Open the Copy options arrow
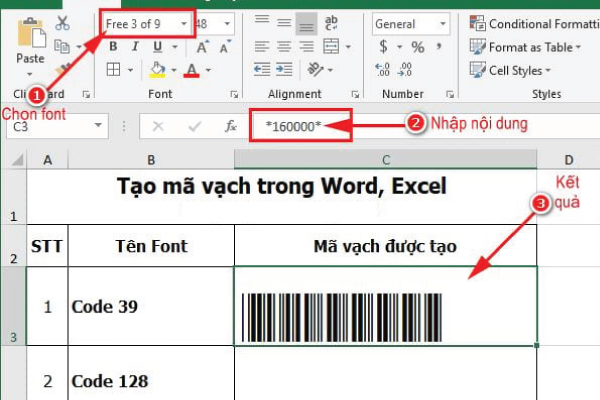600x400 pixels. [x=79, y=47]
